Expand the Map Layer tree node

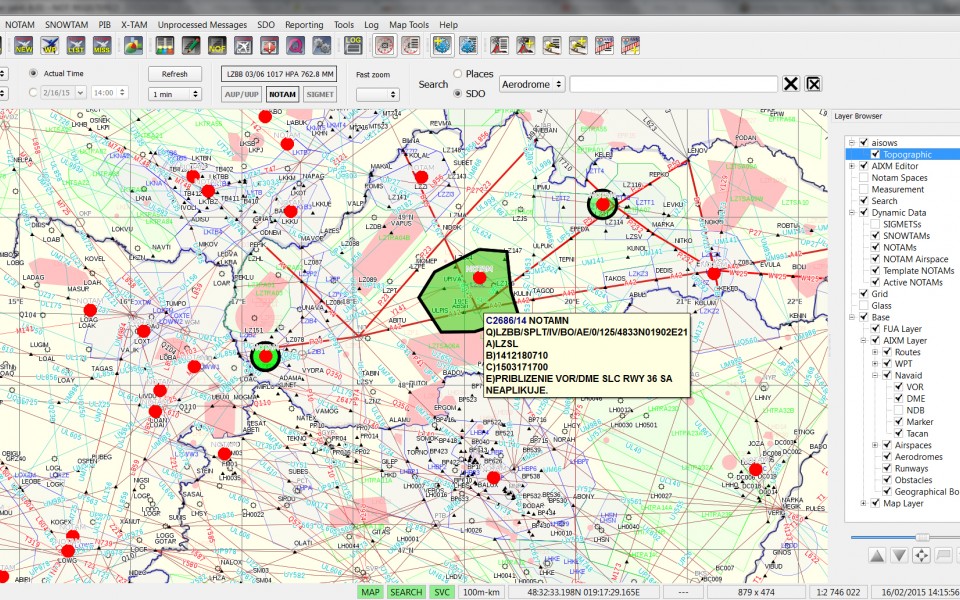(863, 503)
